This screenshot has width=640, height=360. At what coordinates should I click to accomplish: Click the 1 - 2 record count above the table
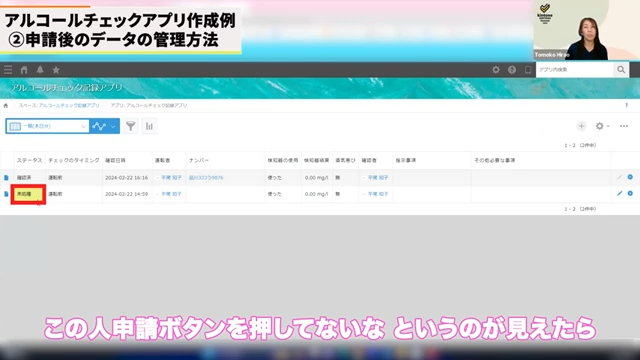click(x=580, y=145)
